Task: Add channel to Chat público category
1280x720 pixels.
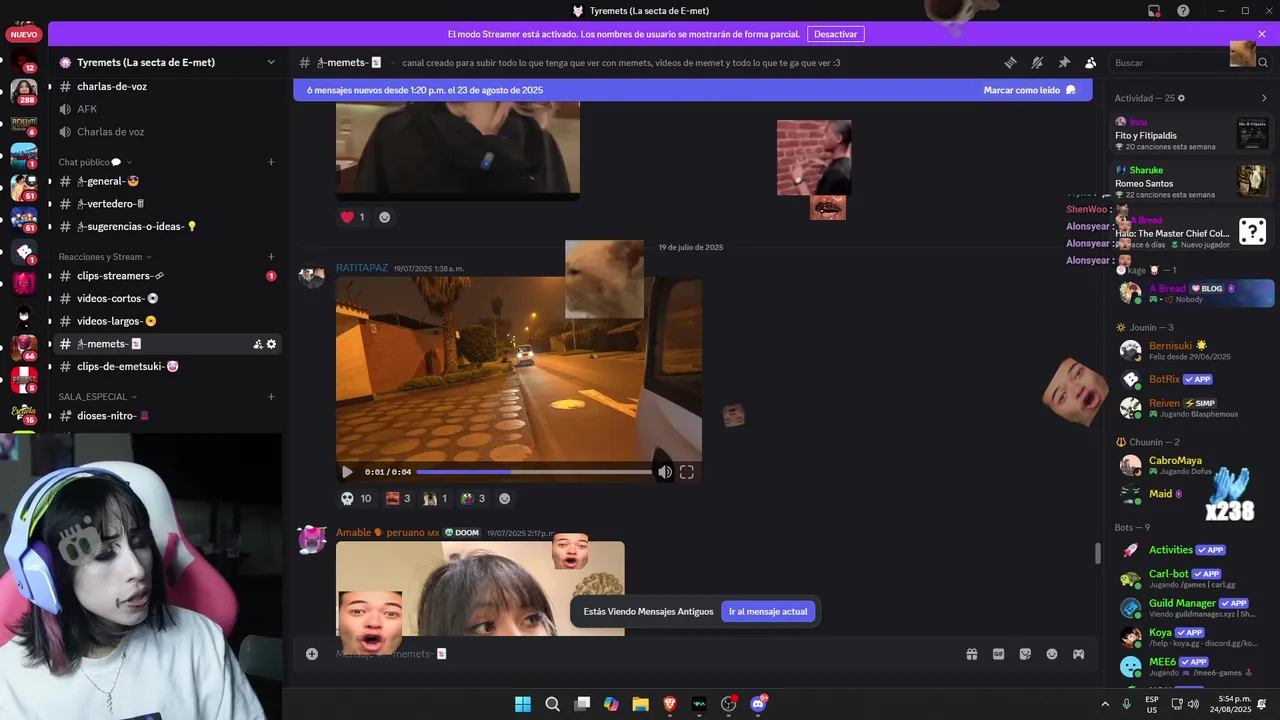Action: [x=271, y=162]
